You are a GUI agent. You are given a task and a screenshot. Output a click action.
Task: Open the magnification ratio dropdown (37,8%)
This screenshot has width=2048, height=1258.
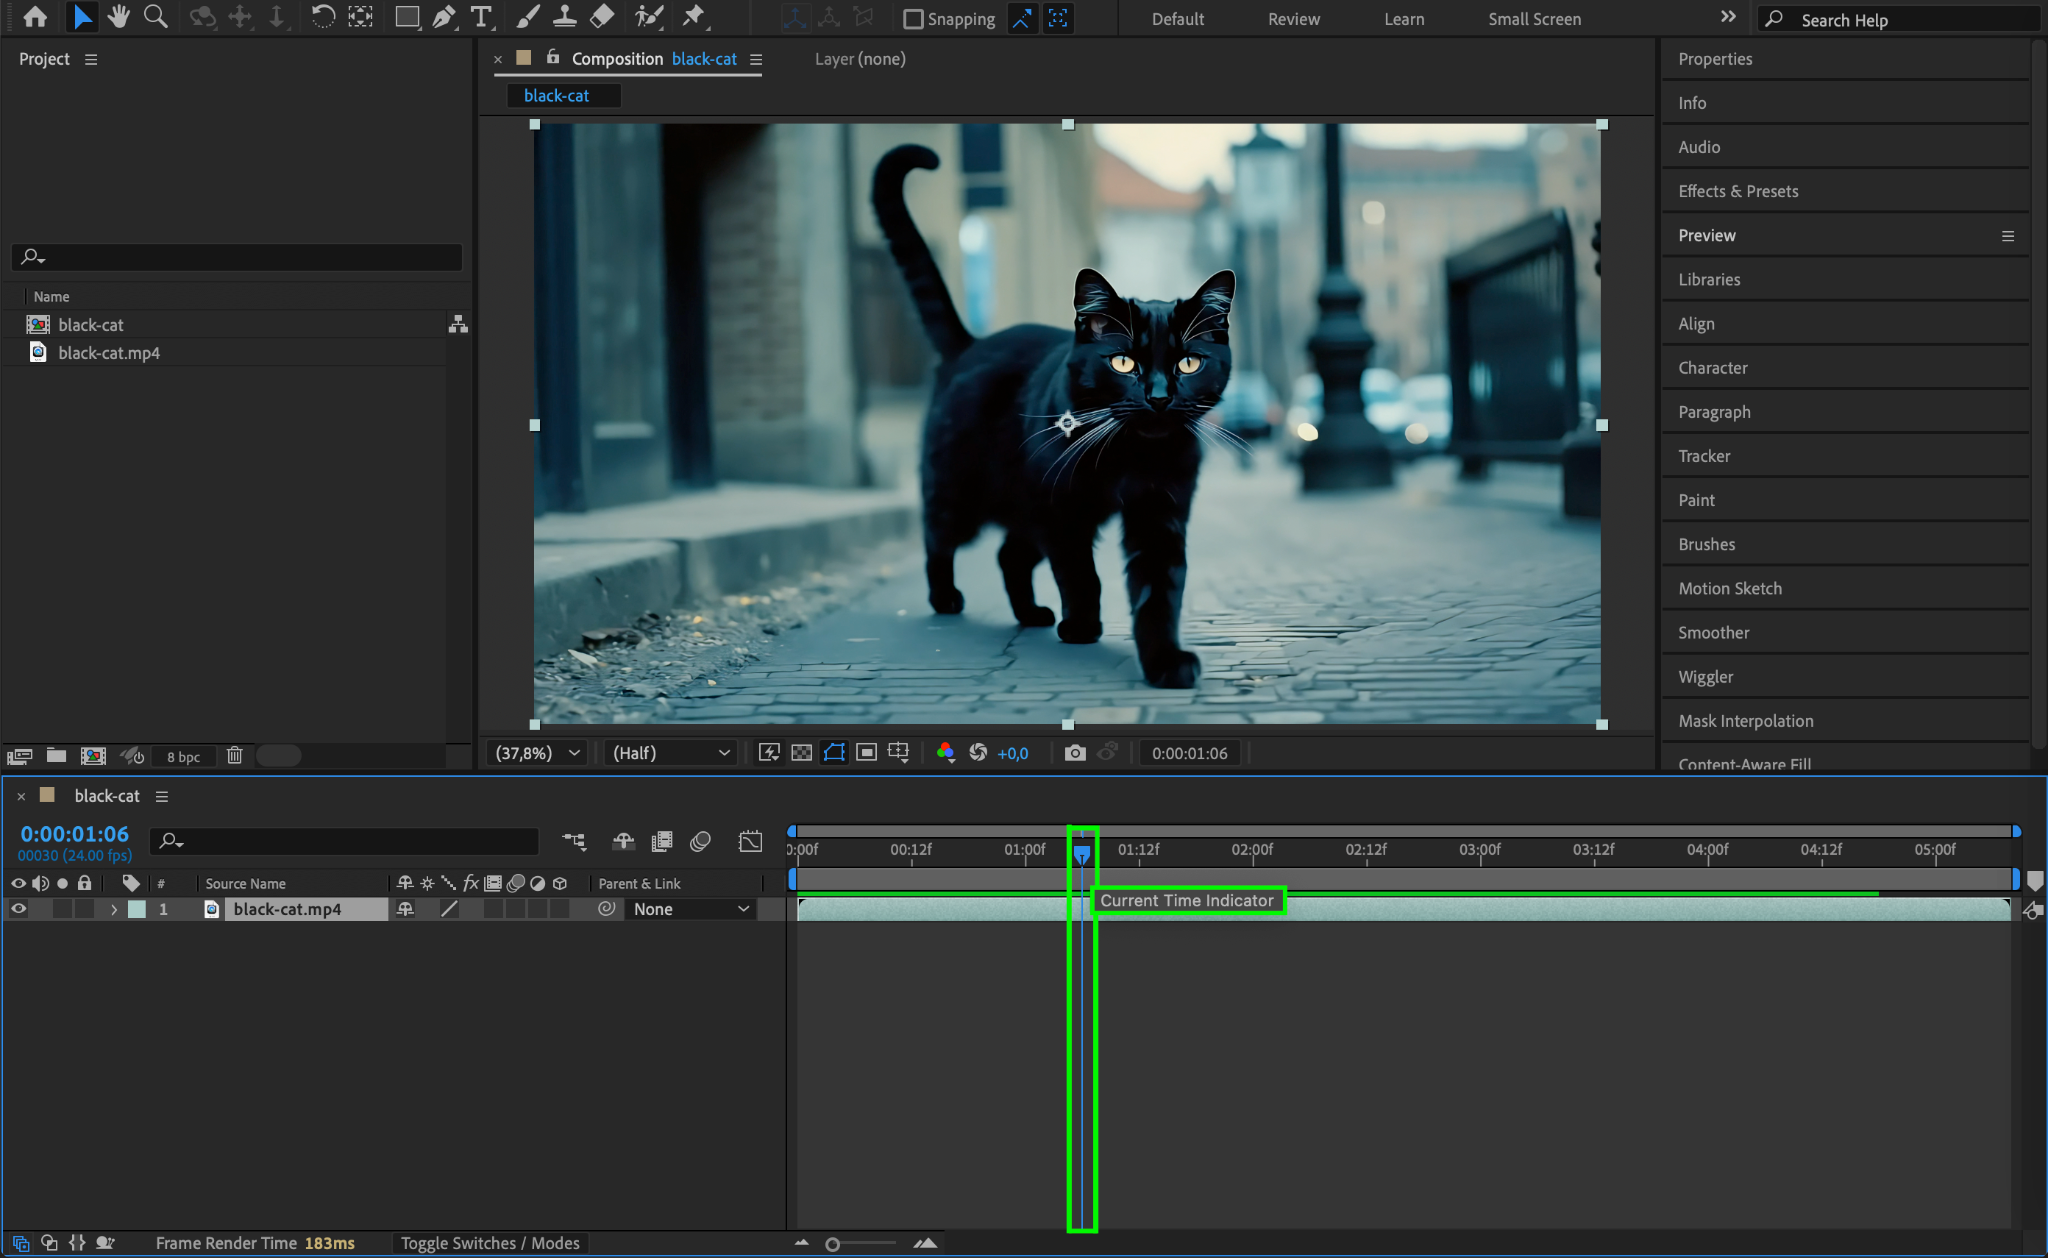pos(538,753)
